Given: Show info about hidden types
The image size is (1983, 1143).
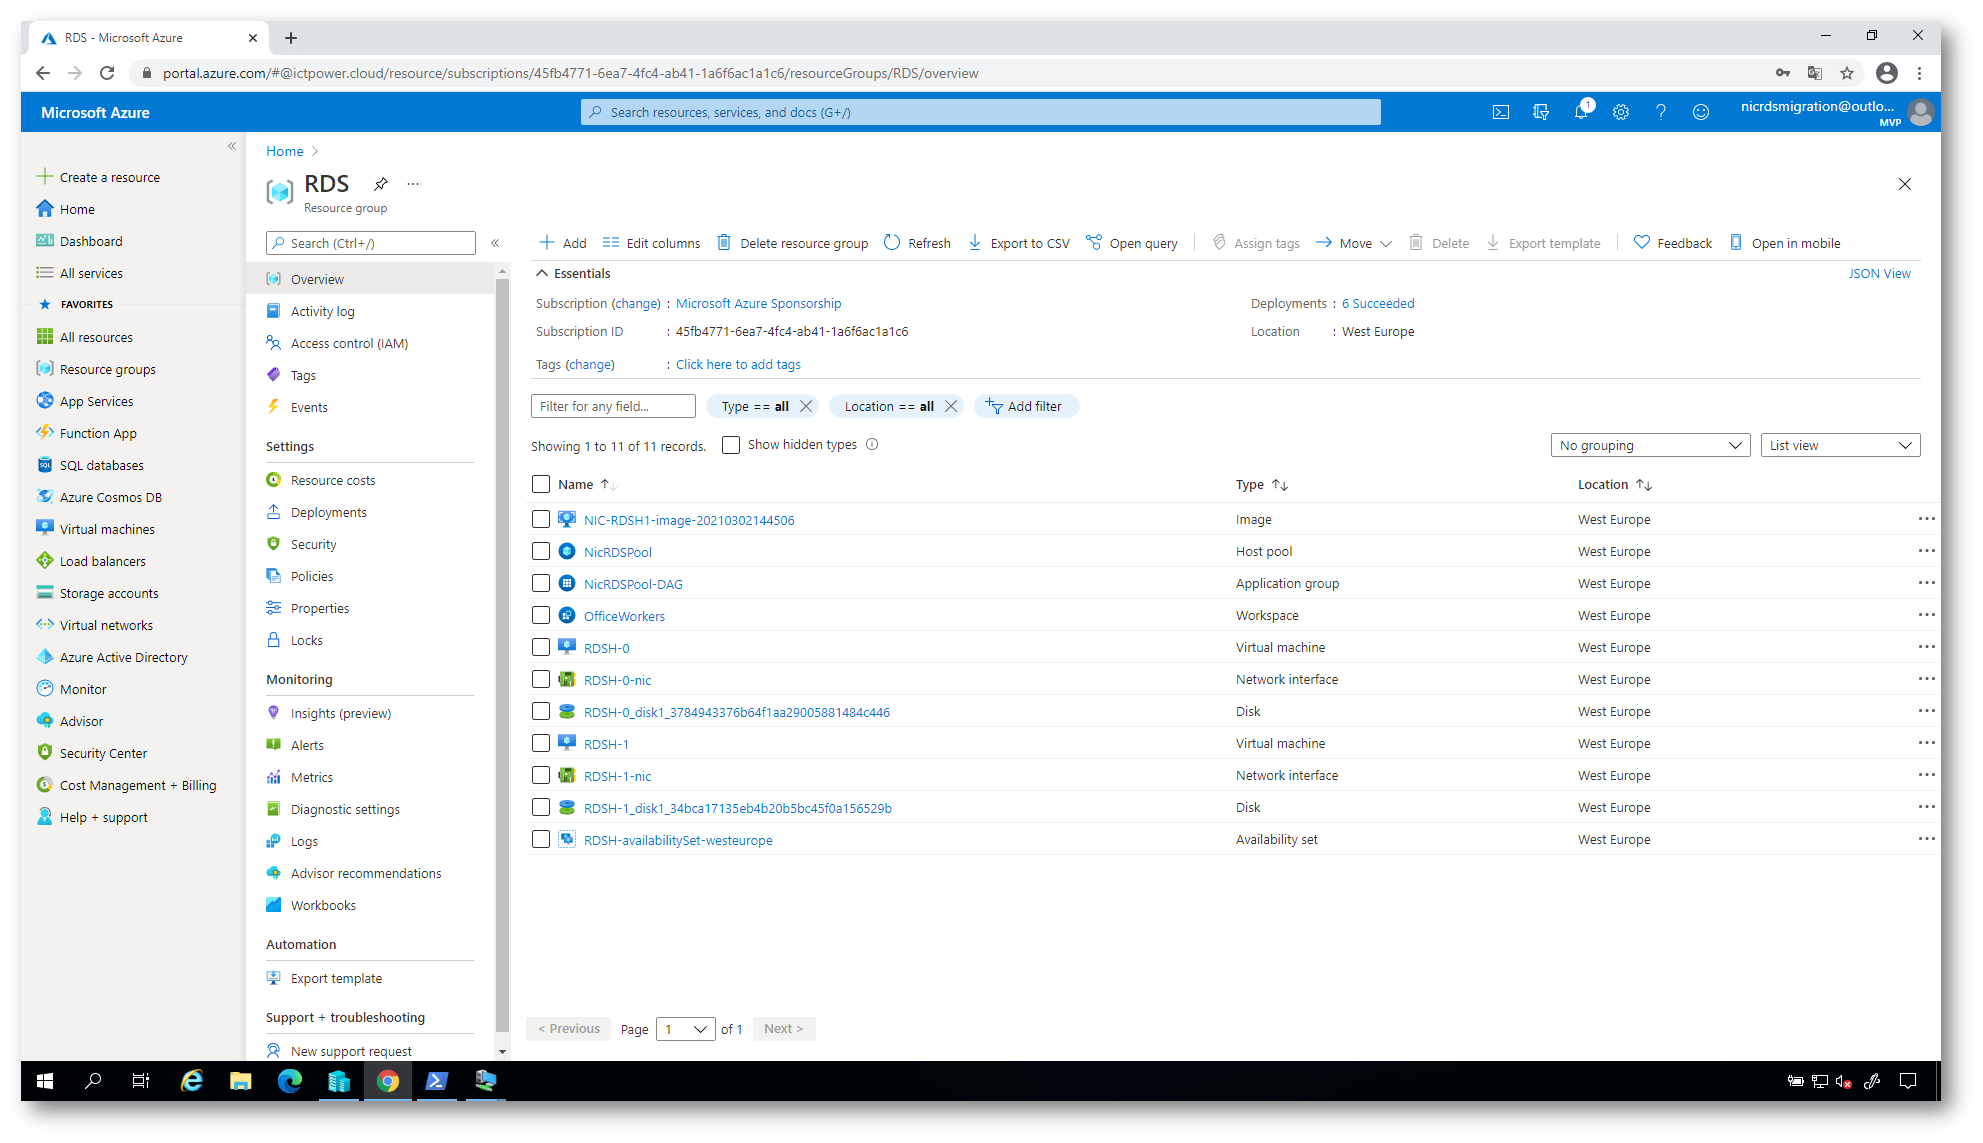Looking at the screenshot, I should pyautogui.click(x=872, y=445).
